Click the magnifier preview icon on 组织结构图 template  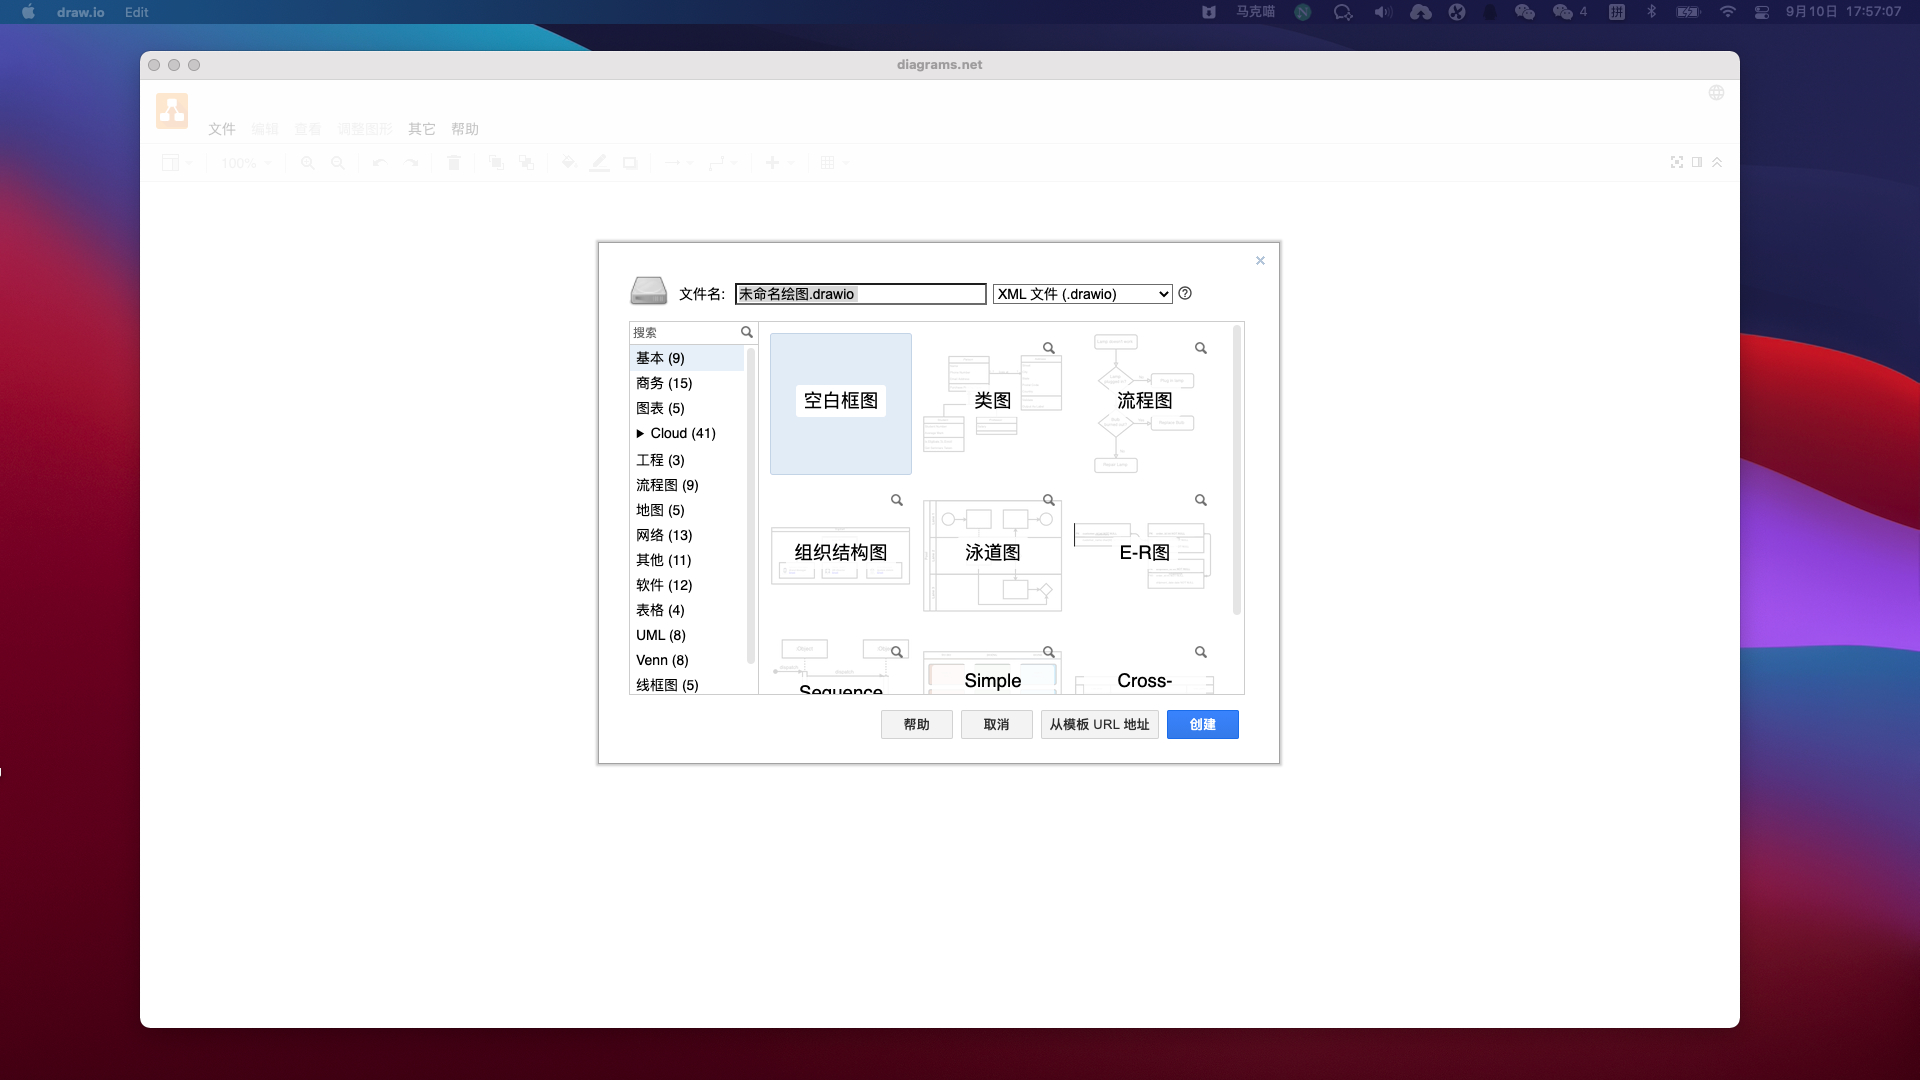[x=897, y=500]
